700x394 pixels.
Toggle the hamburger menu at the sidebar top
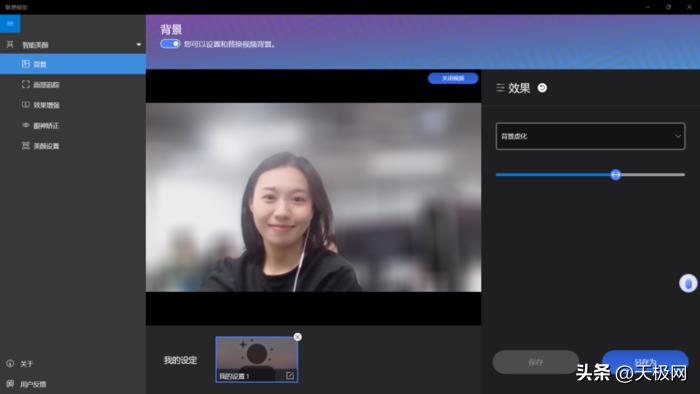pos(10,24)
